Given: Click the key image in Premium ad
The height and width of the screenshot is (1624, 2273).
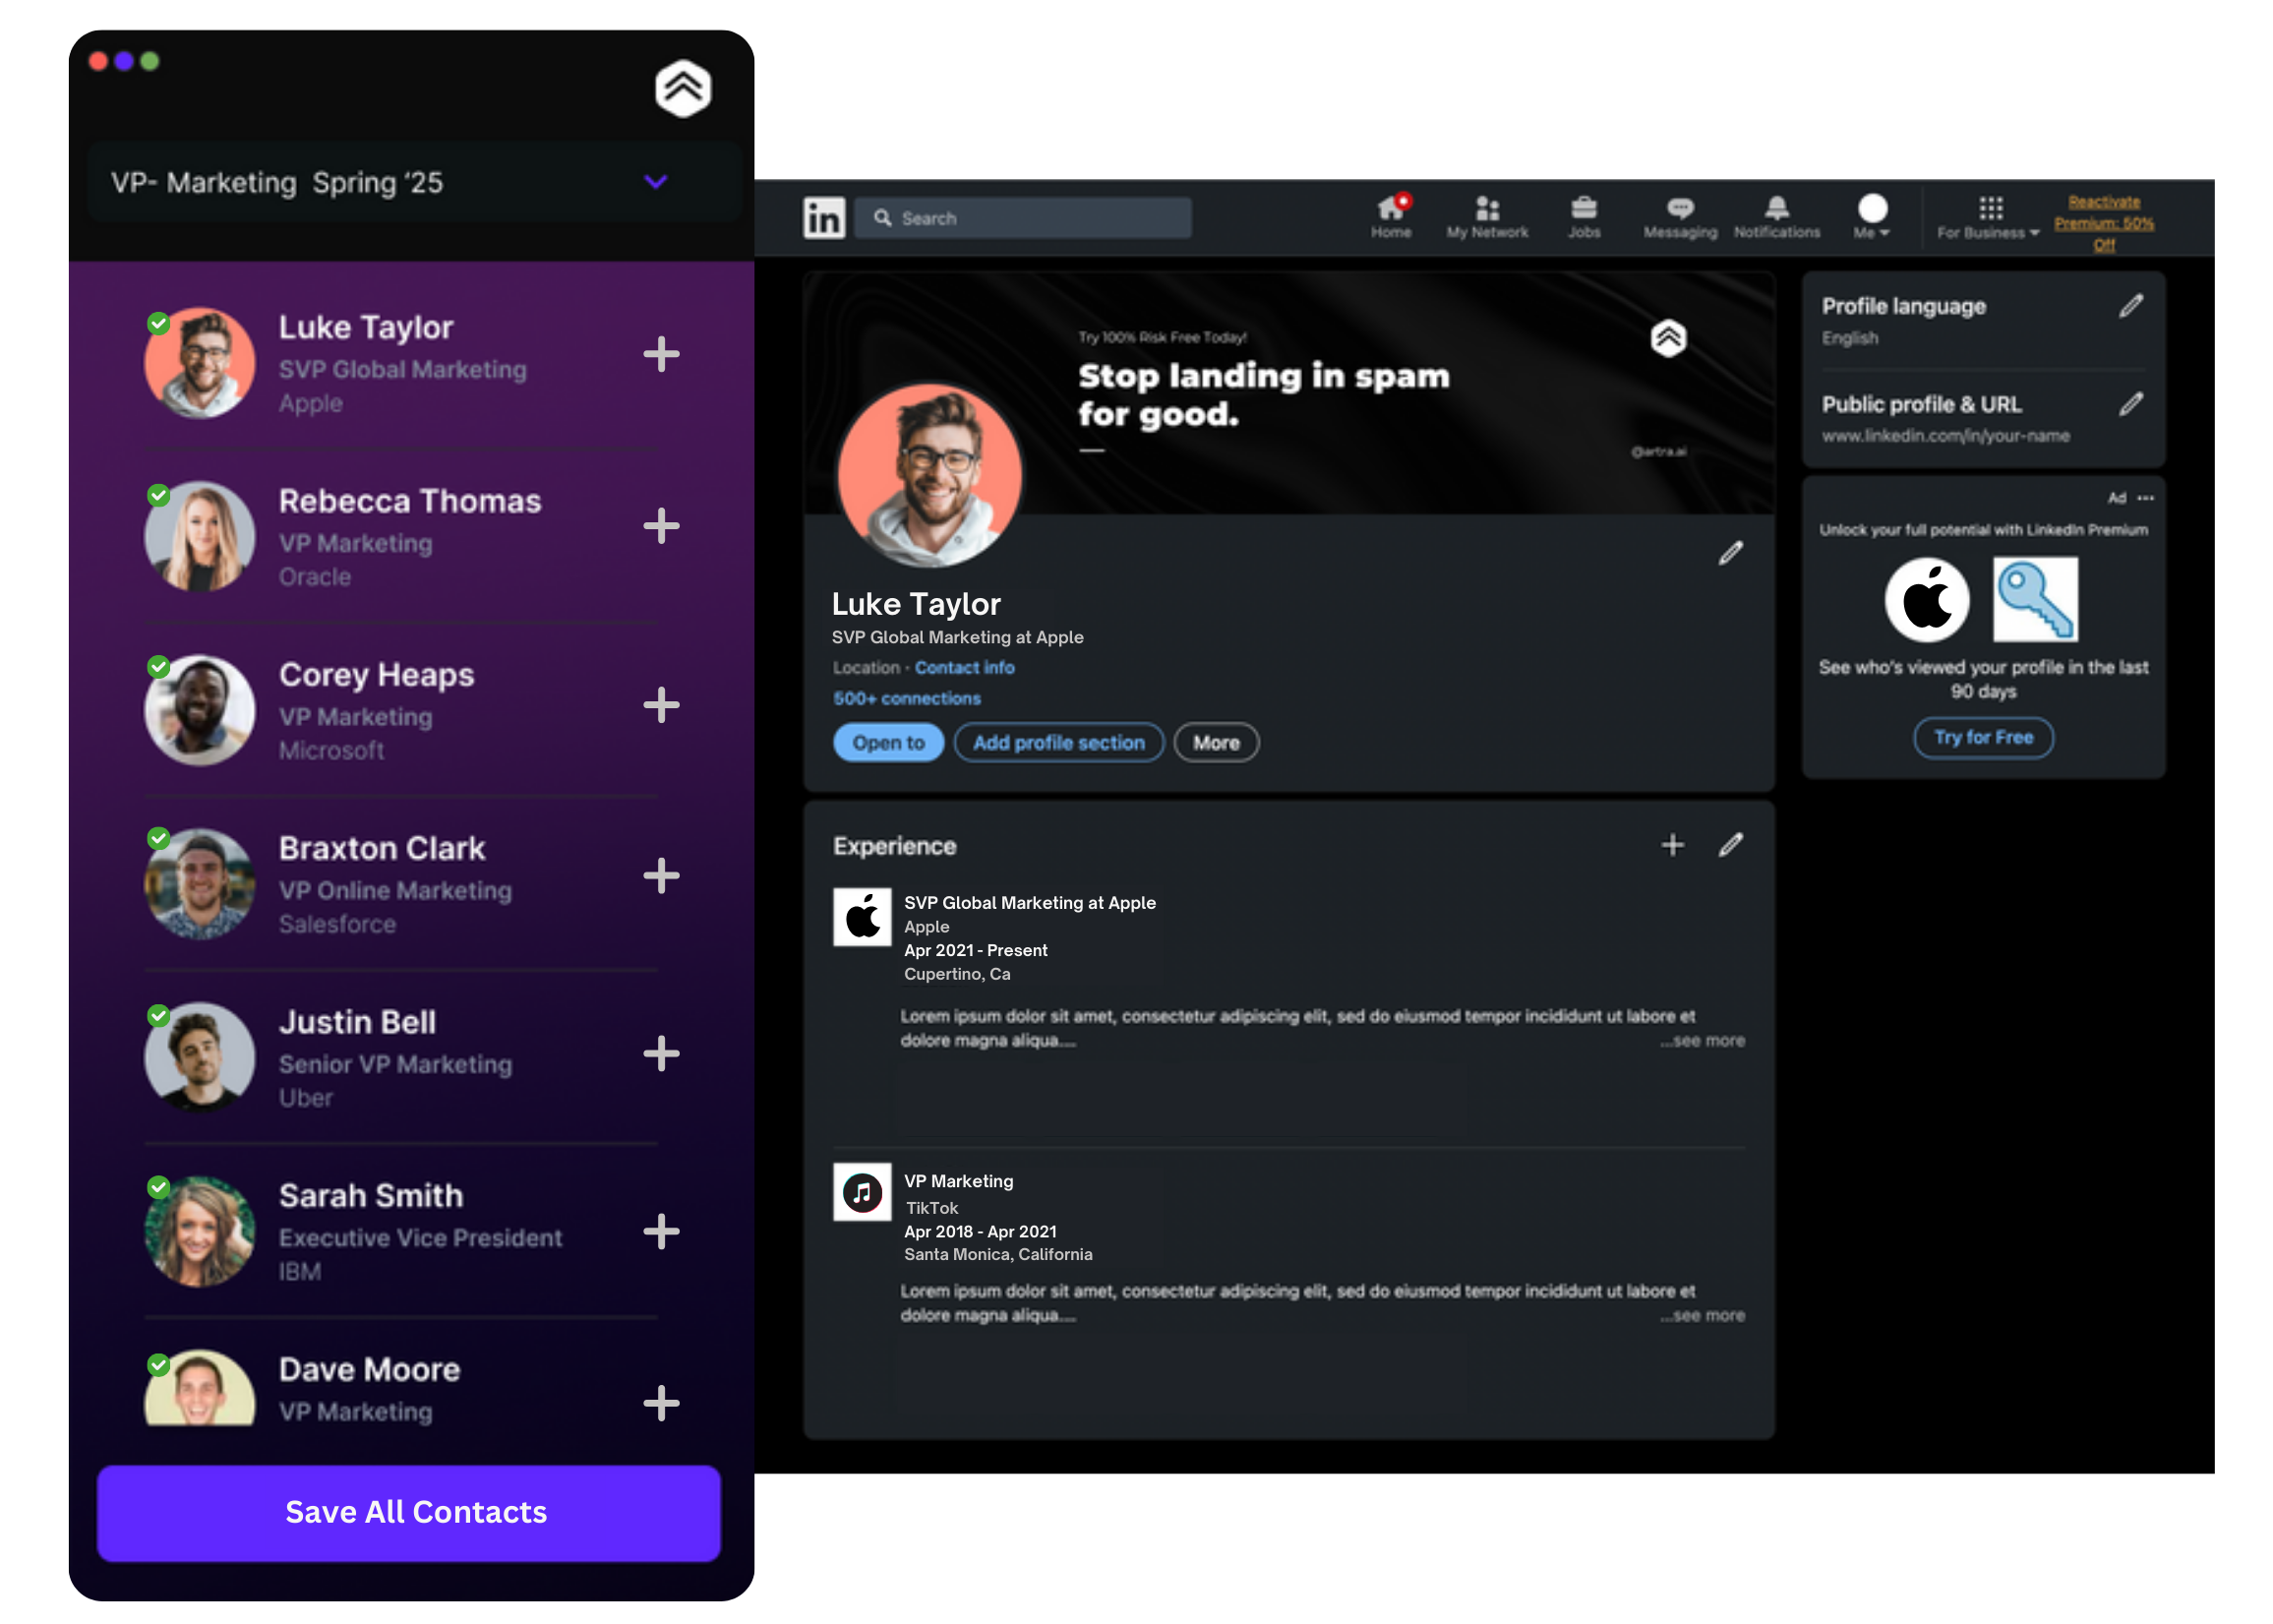Looking at the screenshot, I should point(2035,600).
